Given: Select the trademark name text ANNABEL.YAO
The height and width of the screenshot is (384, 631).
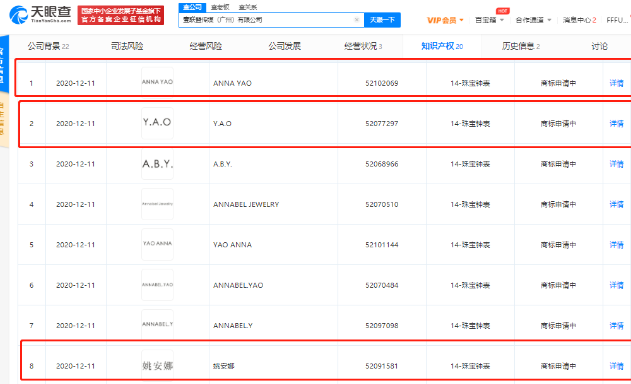Looking at the screenshot, I should [238, 285].
